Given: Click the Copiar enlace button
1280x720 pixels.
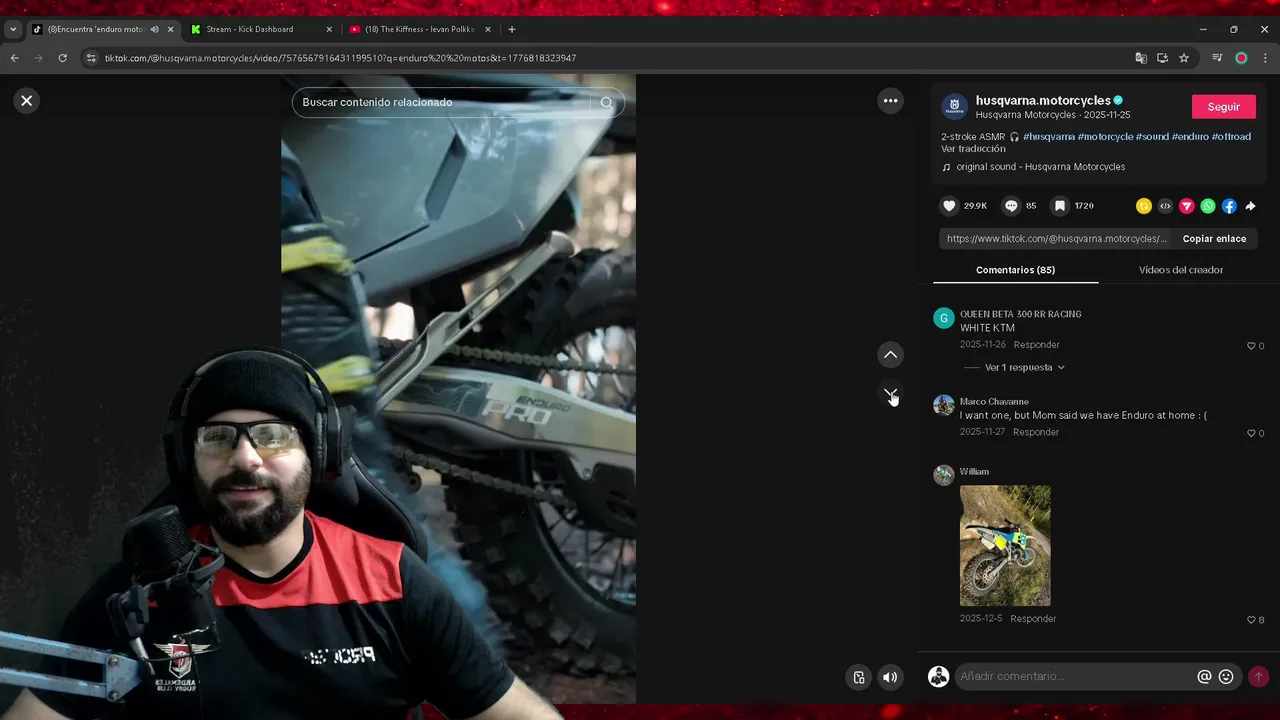Looking at the screenshot, I should 1214,239.
